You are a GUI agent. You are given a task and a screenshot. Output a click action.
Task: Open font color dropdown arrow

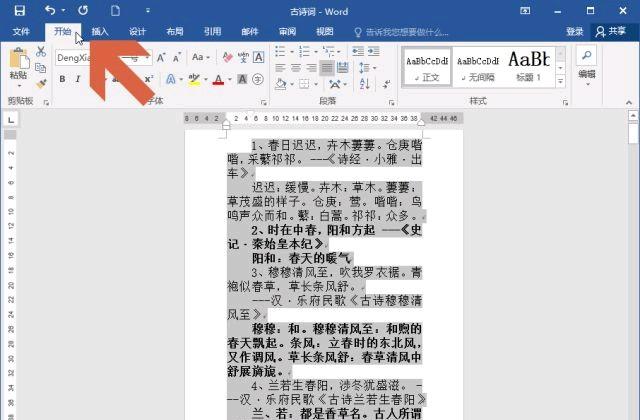[230, 79]
